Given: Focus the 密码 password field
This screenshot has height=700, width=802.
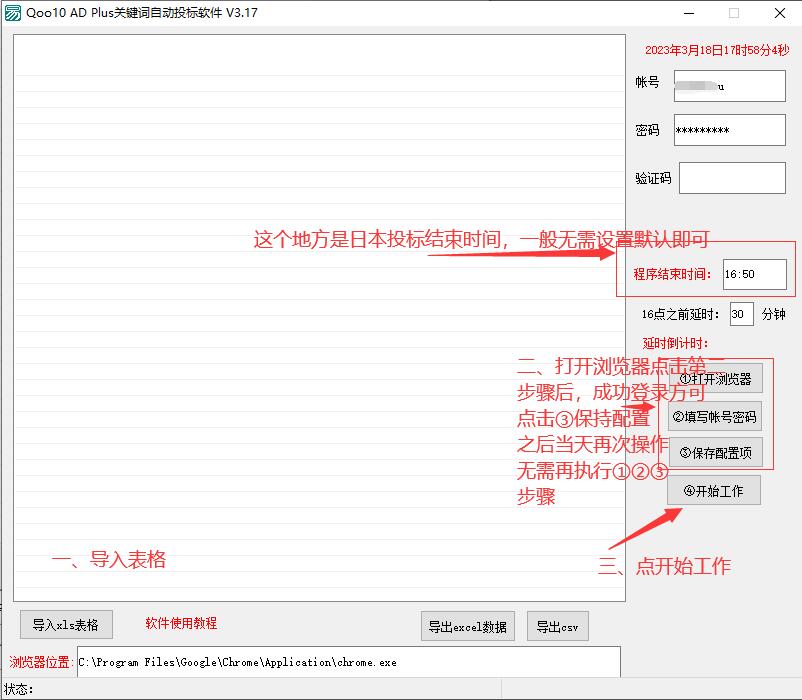Looking at the screenshot, I should pos(729,130).
